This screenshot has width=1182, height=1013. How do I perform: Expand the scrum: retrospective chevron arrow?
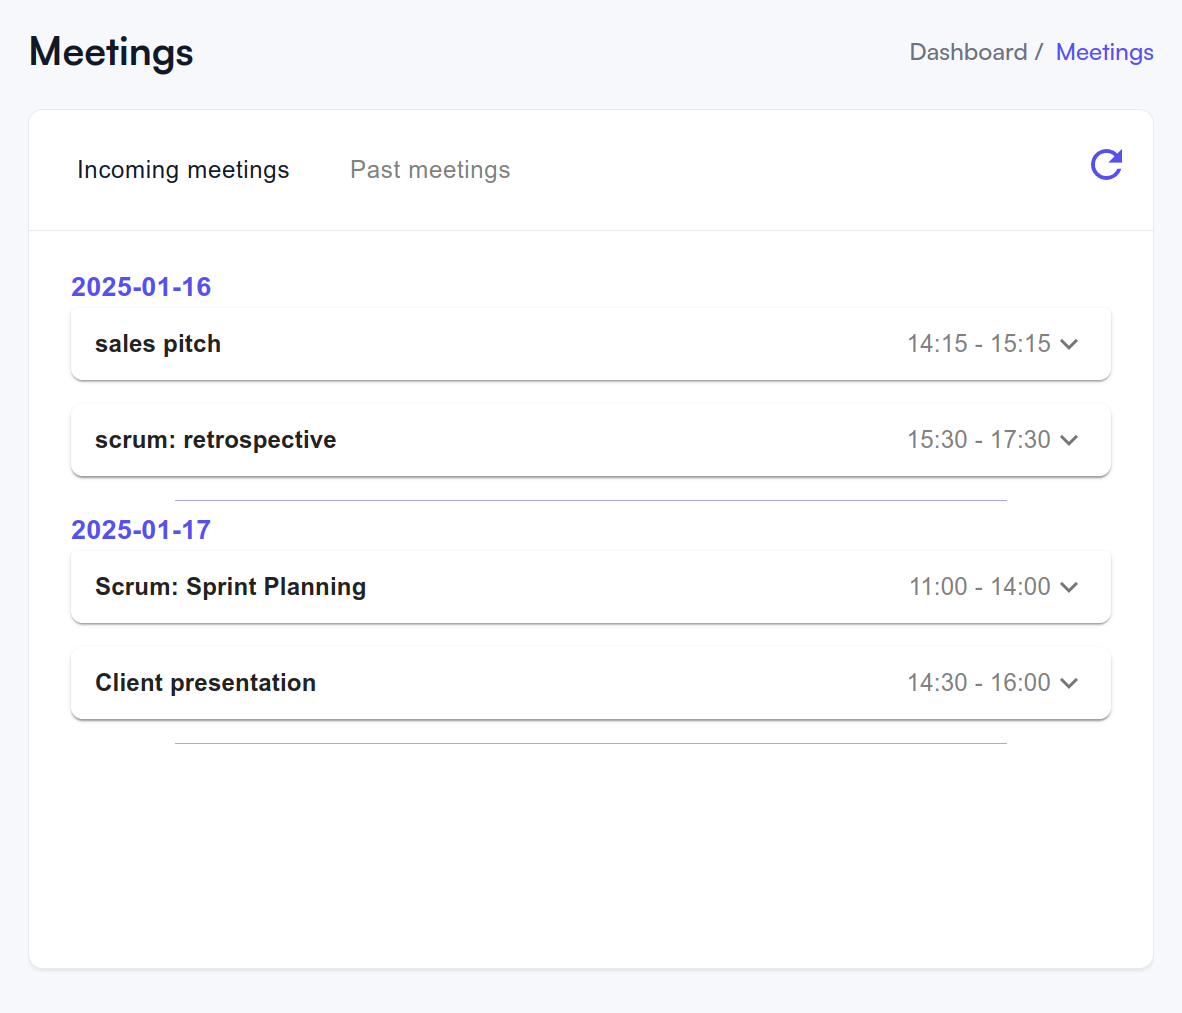click(x=1069, y=440)
